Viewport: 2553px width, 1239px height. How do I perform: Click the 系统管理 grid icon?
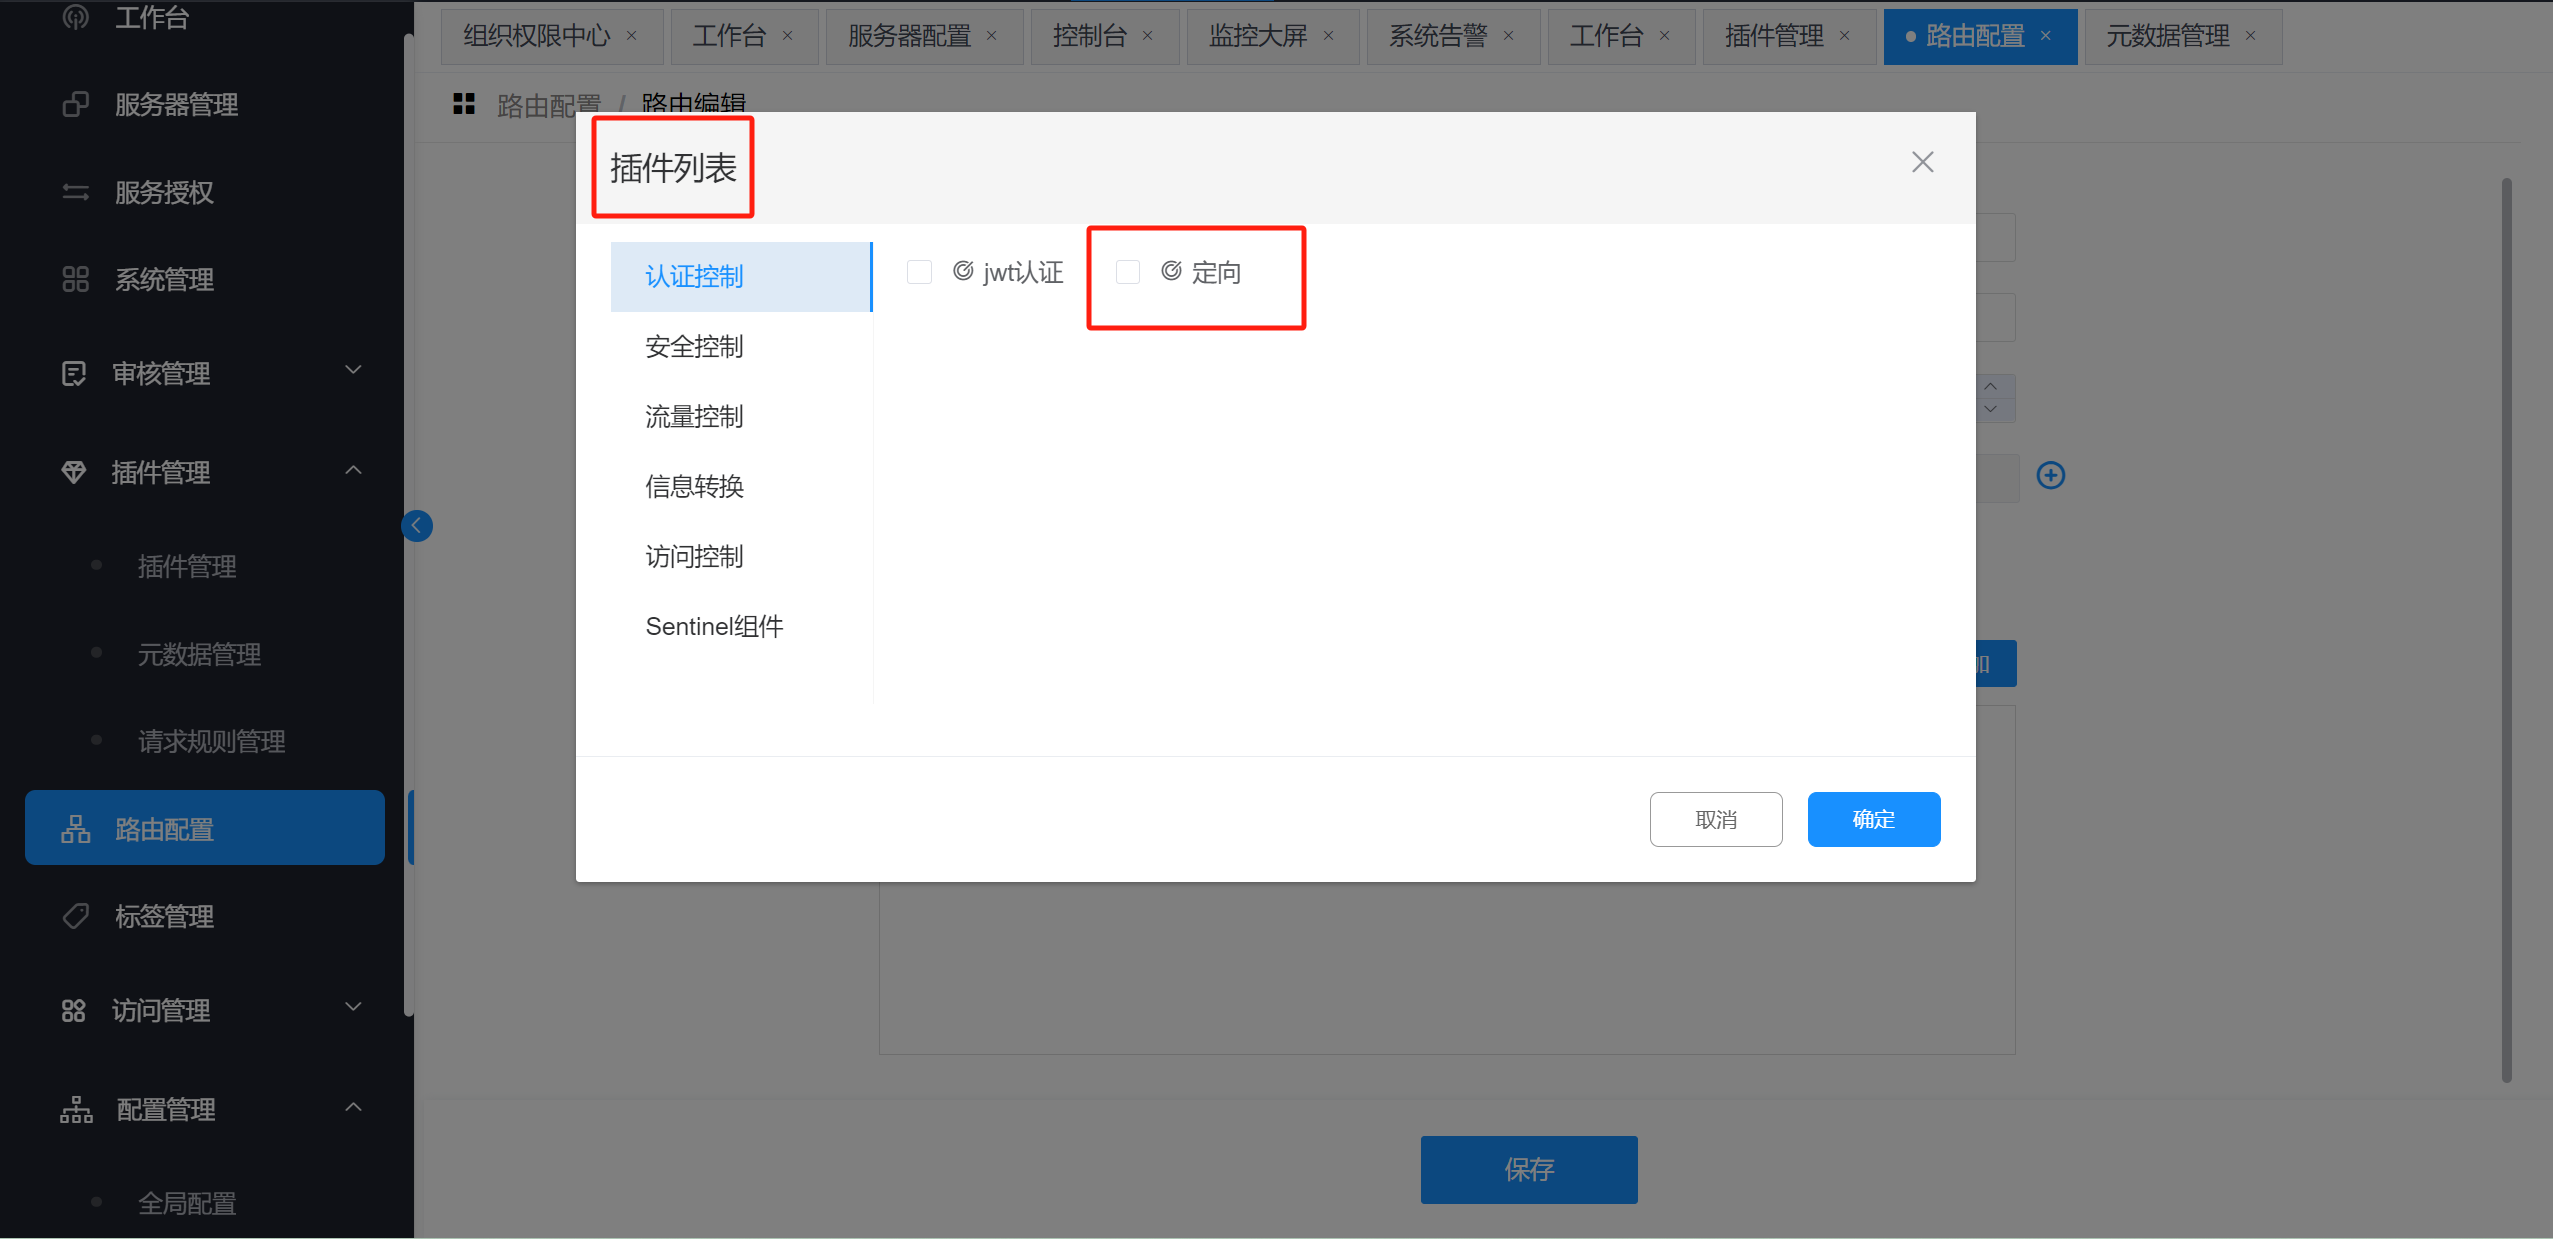(x=76, y=279)
